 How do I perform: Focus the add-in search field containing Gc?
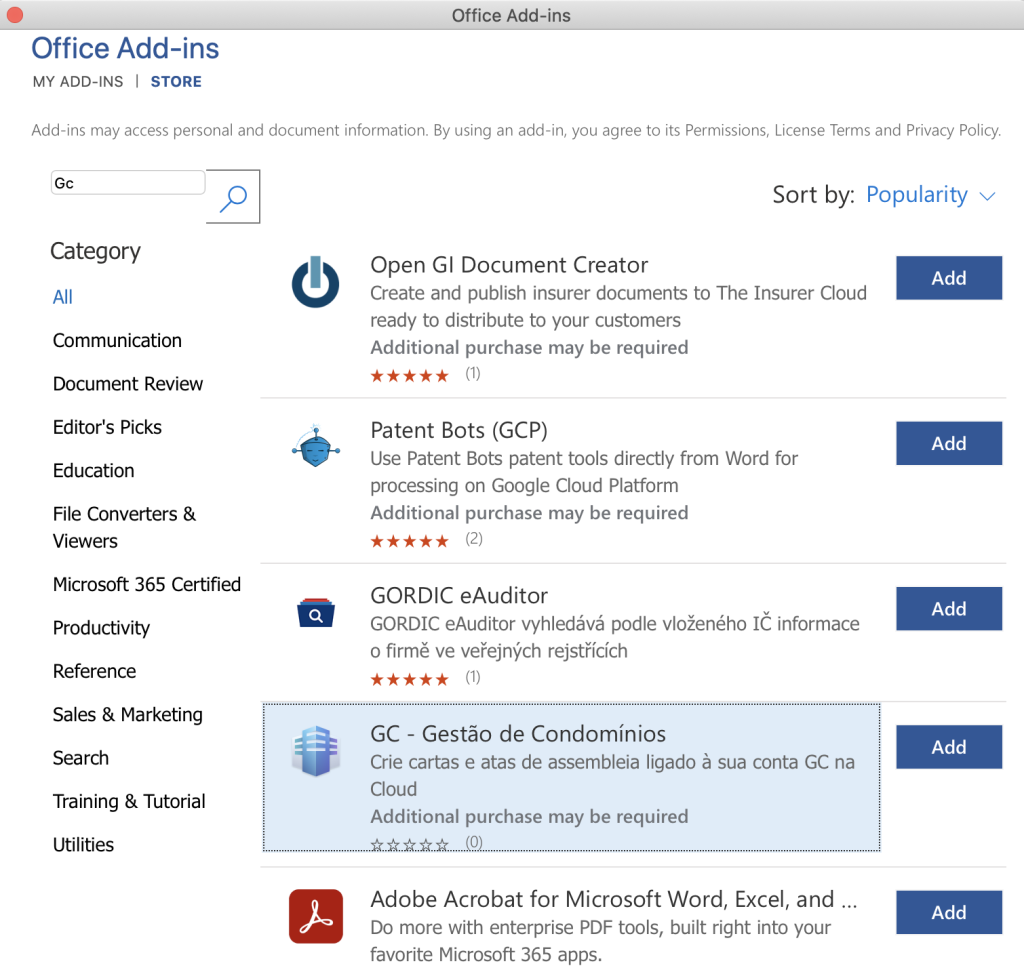[x=128, y=183]
